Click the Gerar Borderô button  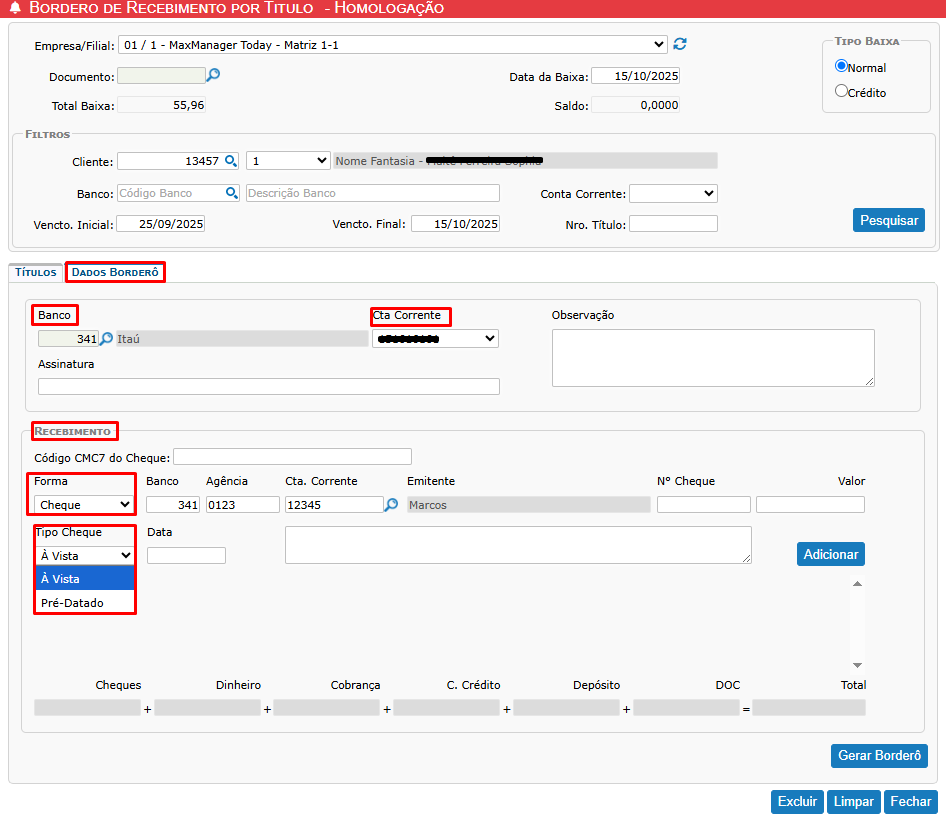878,756
